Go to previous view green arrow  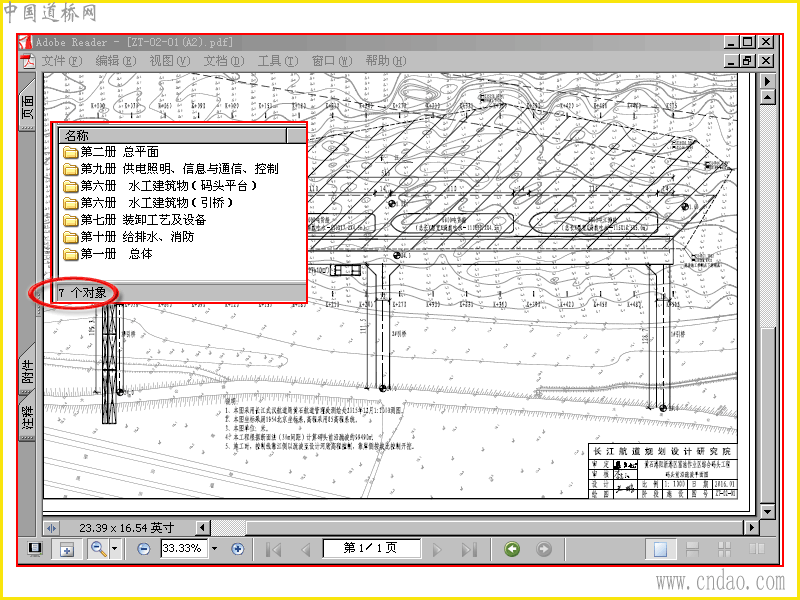(512, 549)
